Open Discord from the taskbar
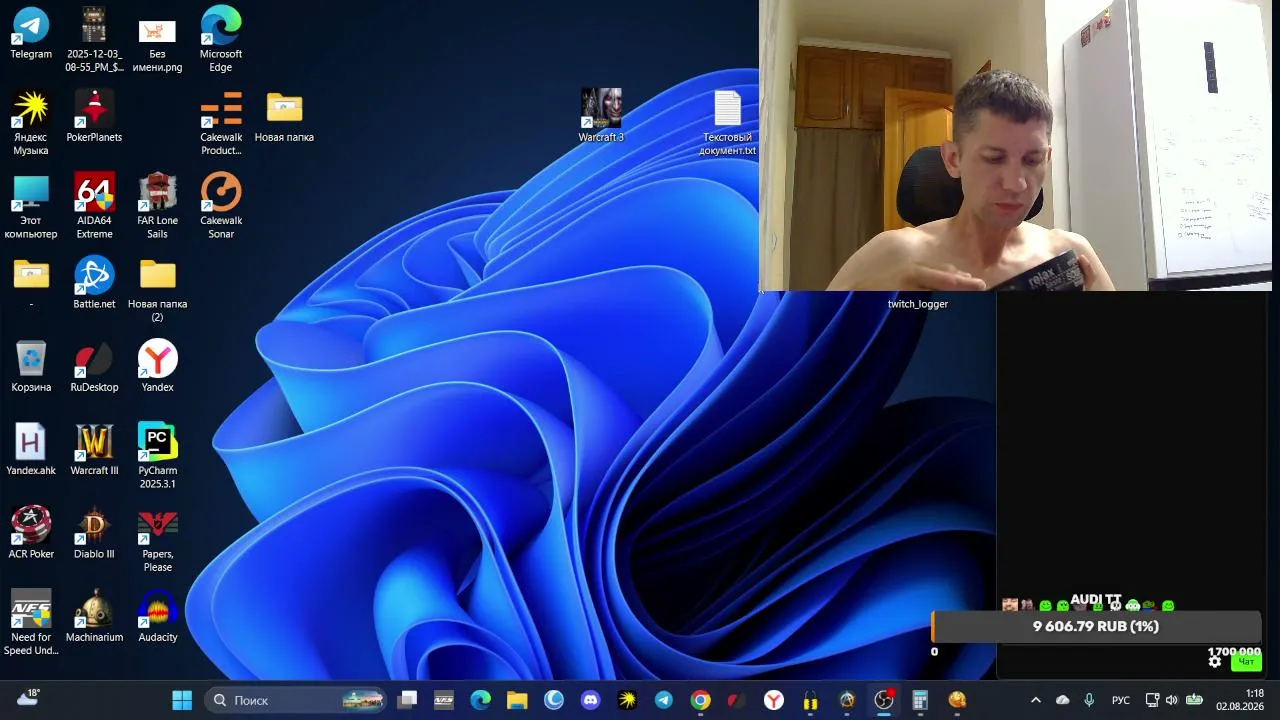 [590, 700]
